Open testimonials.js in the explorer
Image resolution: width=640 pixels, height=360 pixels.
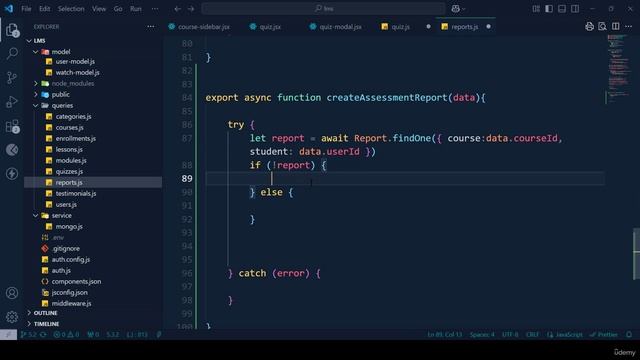76,193
